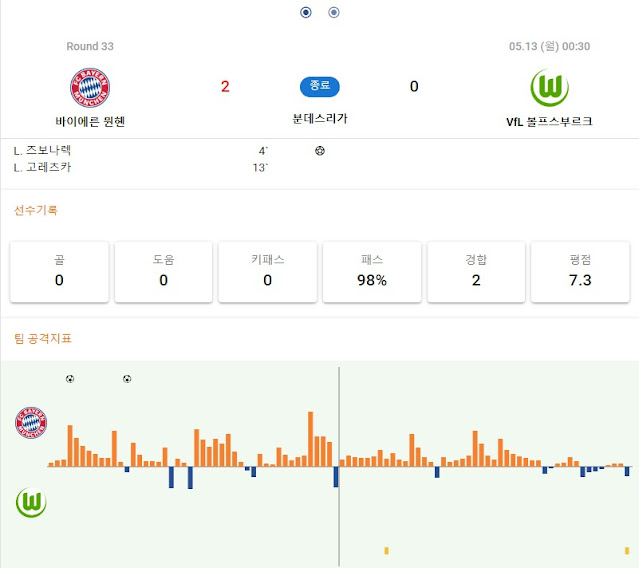This screenshot has height=568, width=639.
Task: Click Bayern logo beside attack chart
Action: tap(31, 423)
